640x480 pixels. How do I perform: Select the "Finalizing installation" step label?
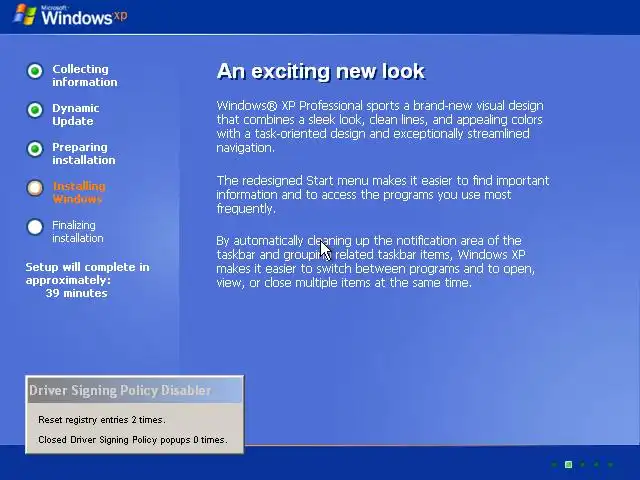coord(78,231)
